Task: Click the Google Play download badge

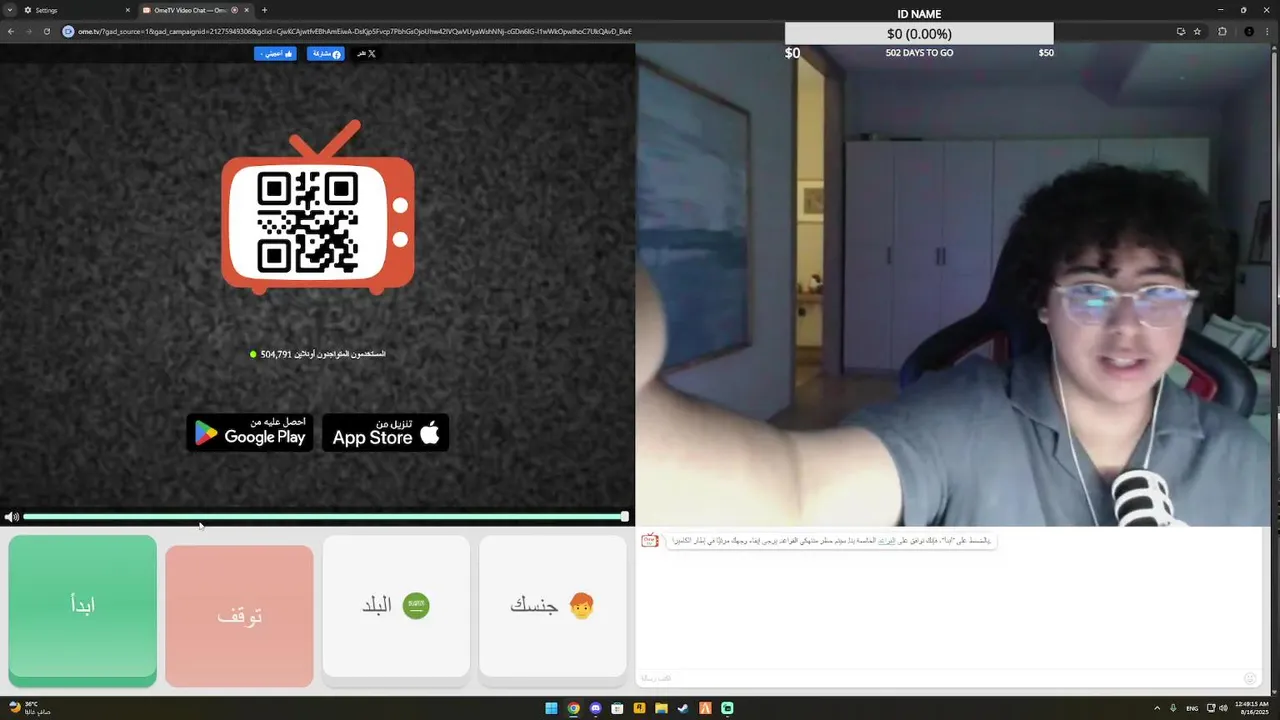Action: pos(250,432)
